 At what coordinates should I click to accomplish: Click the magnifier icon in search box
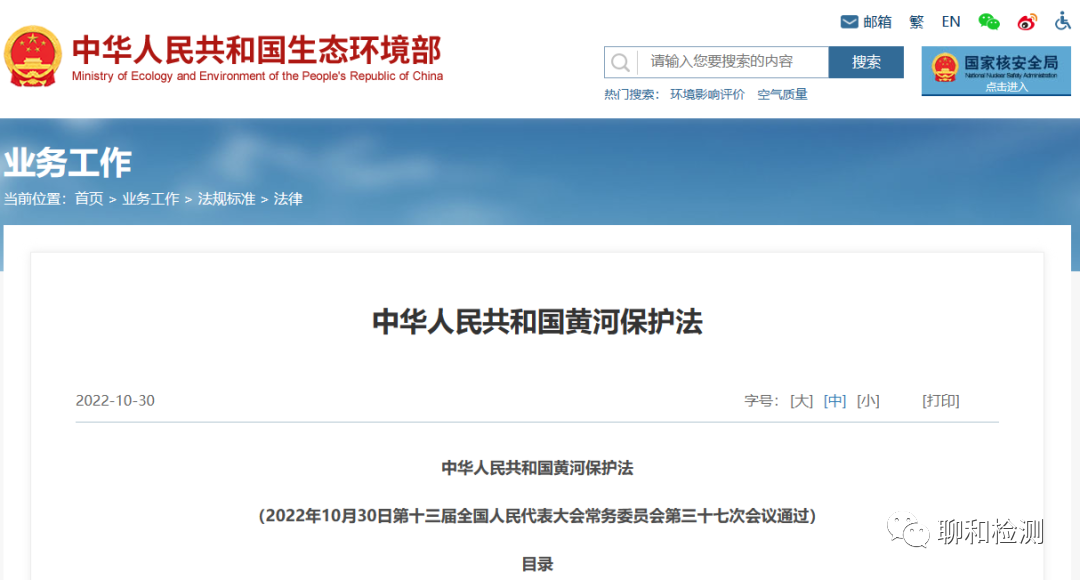pos(621,63)
